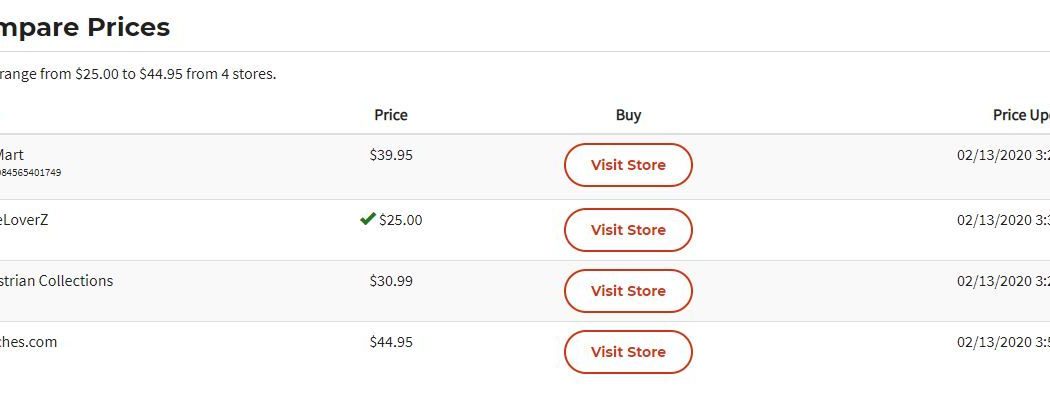Click the $39.95 price value
This screenshot has height=401, width=1050.
coord(391,155)
